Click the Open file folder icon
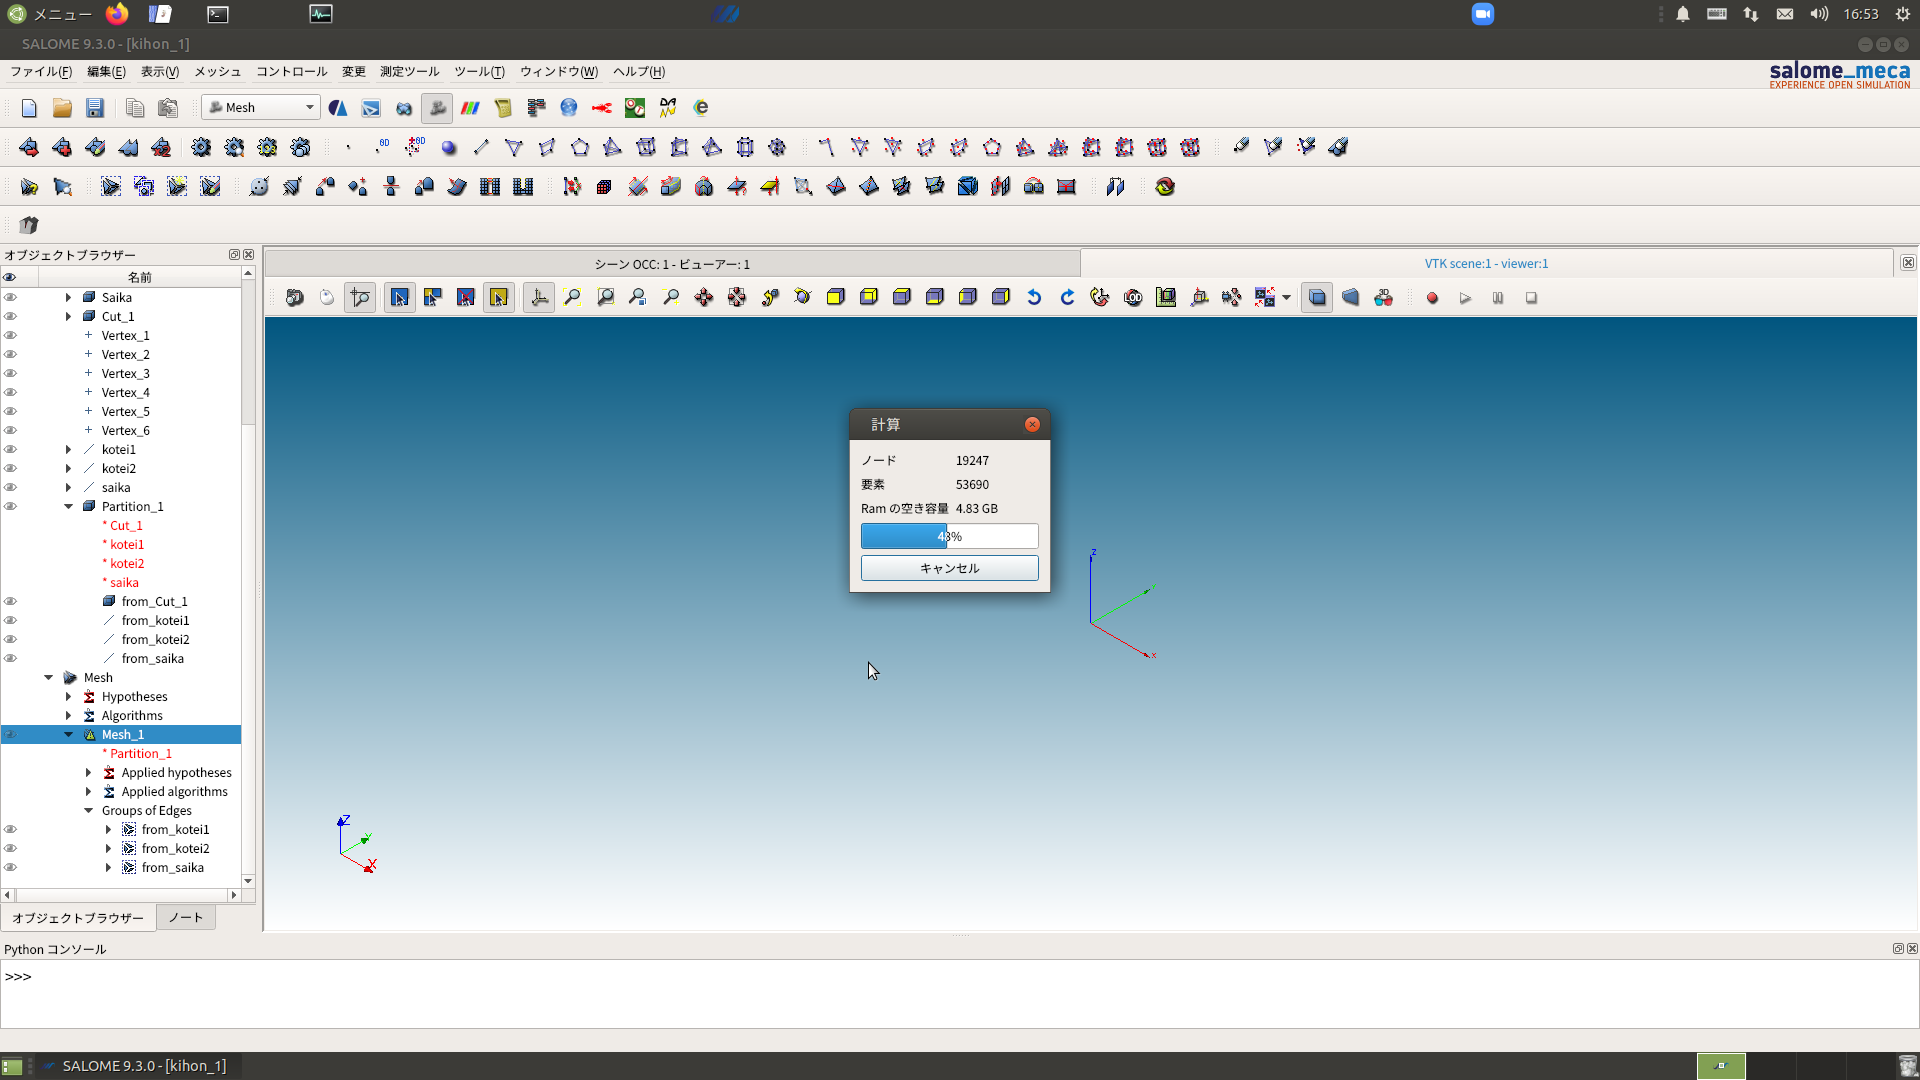This screenshot has width=1920, height=1080. point(62,108)
